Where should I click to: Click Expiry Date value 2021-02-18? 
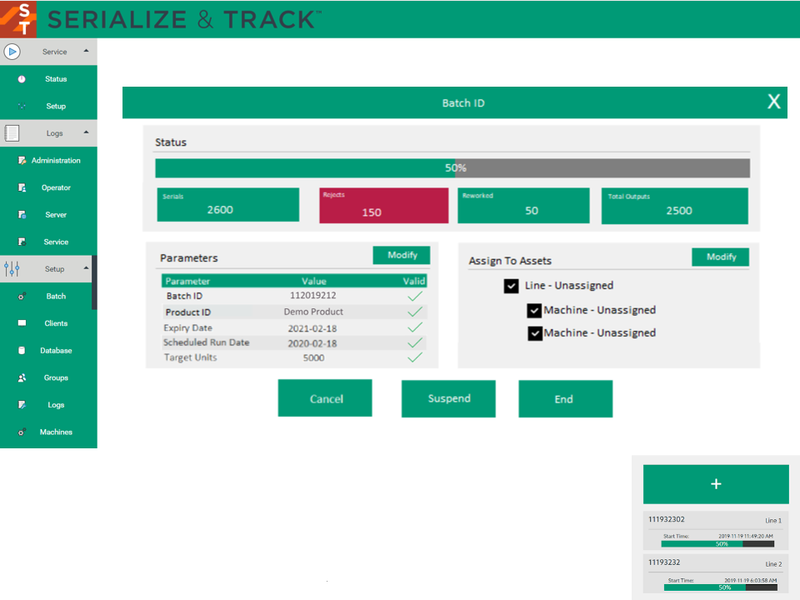(312, 329)
